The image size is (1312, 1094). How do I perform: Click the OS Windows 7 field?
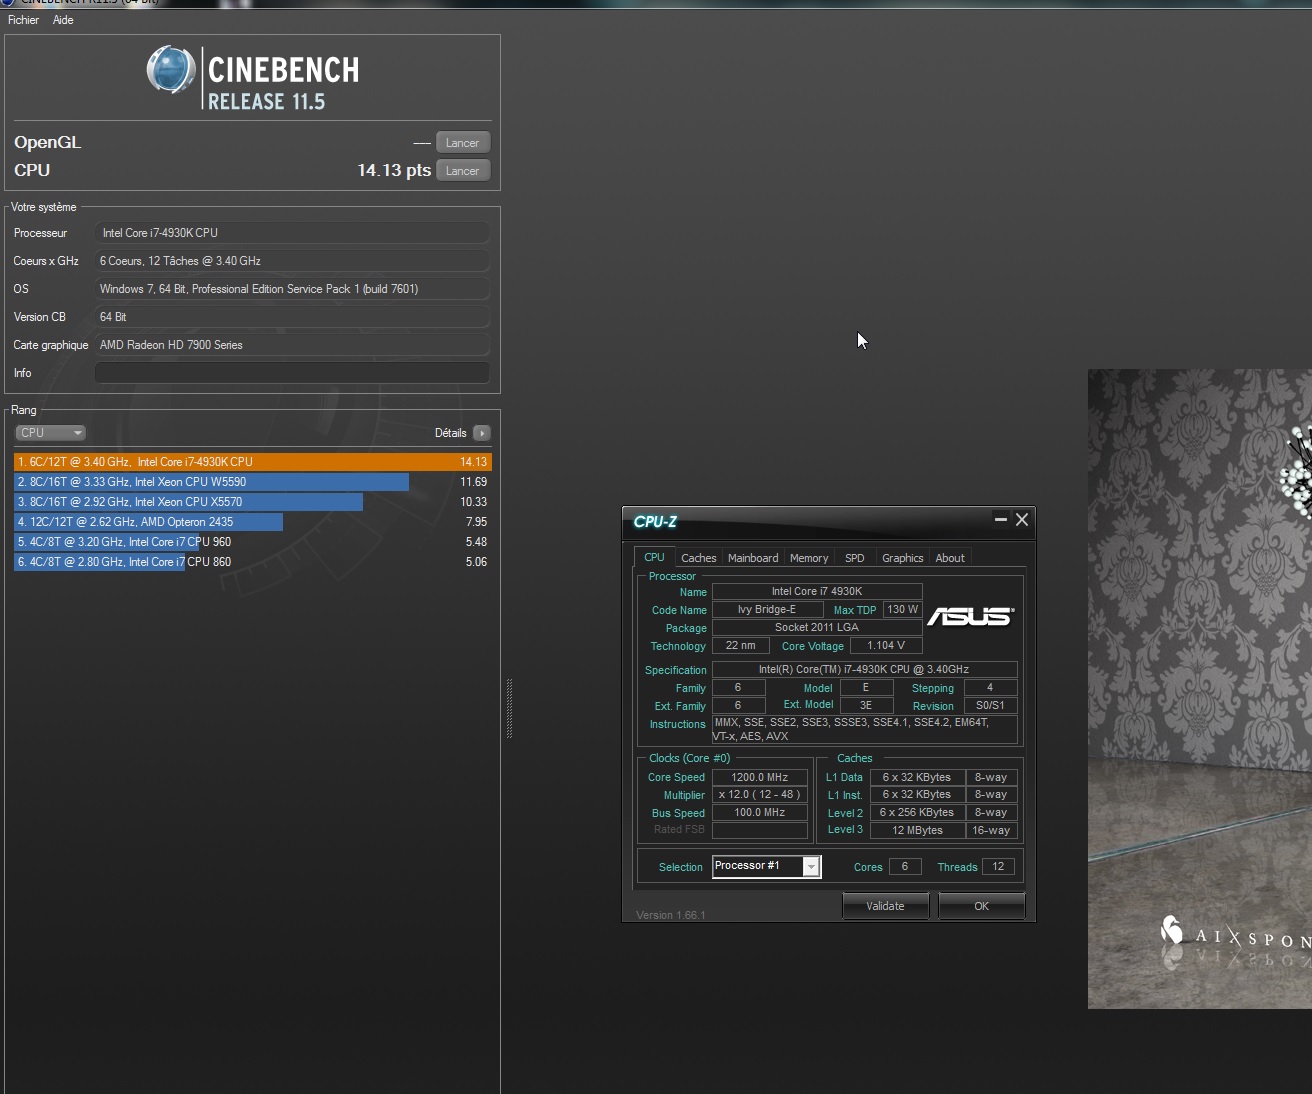tap(292, 289)
